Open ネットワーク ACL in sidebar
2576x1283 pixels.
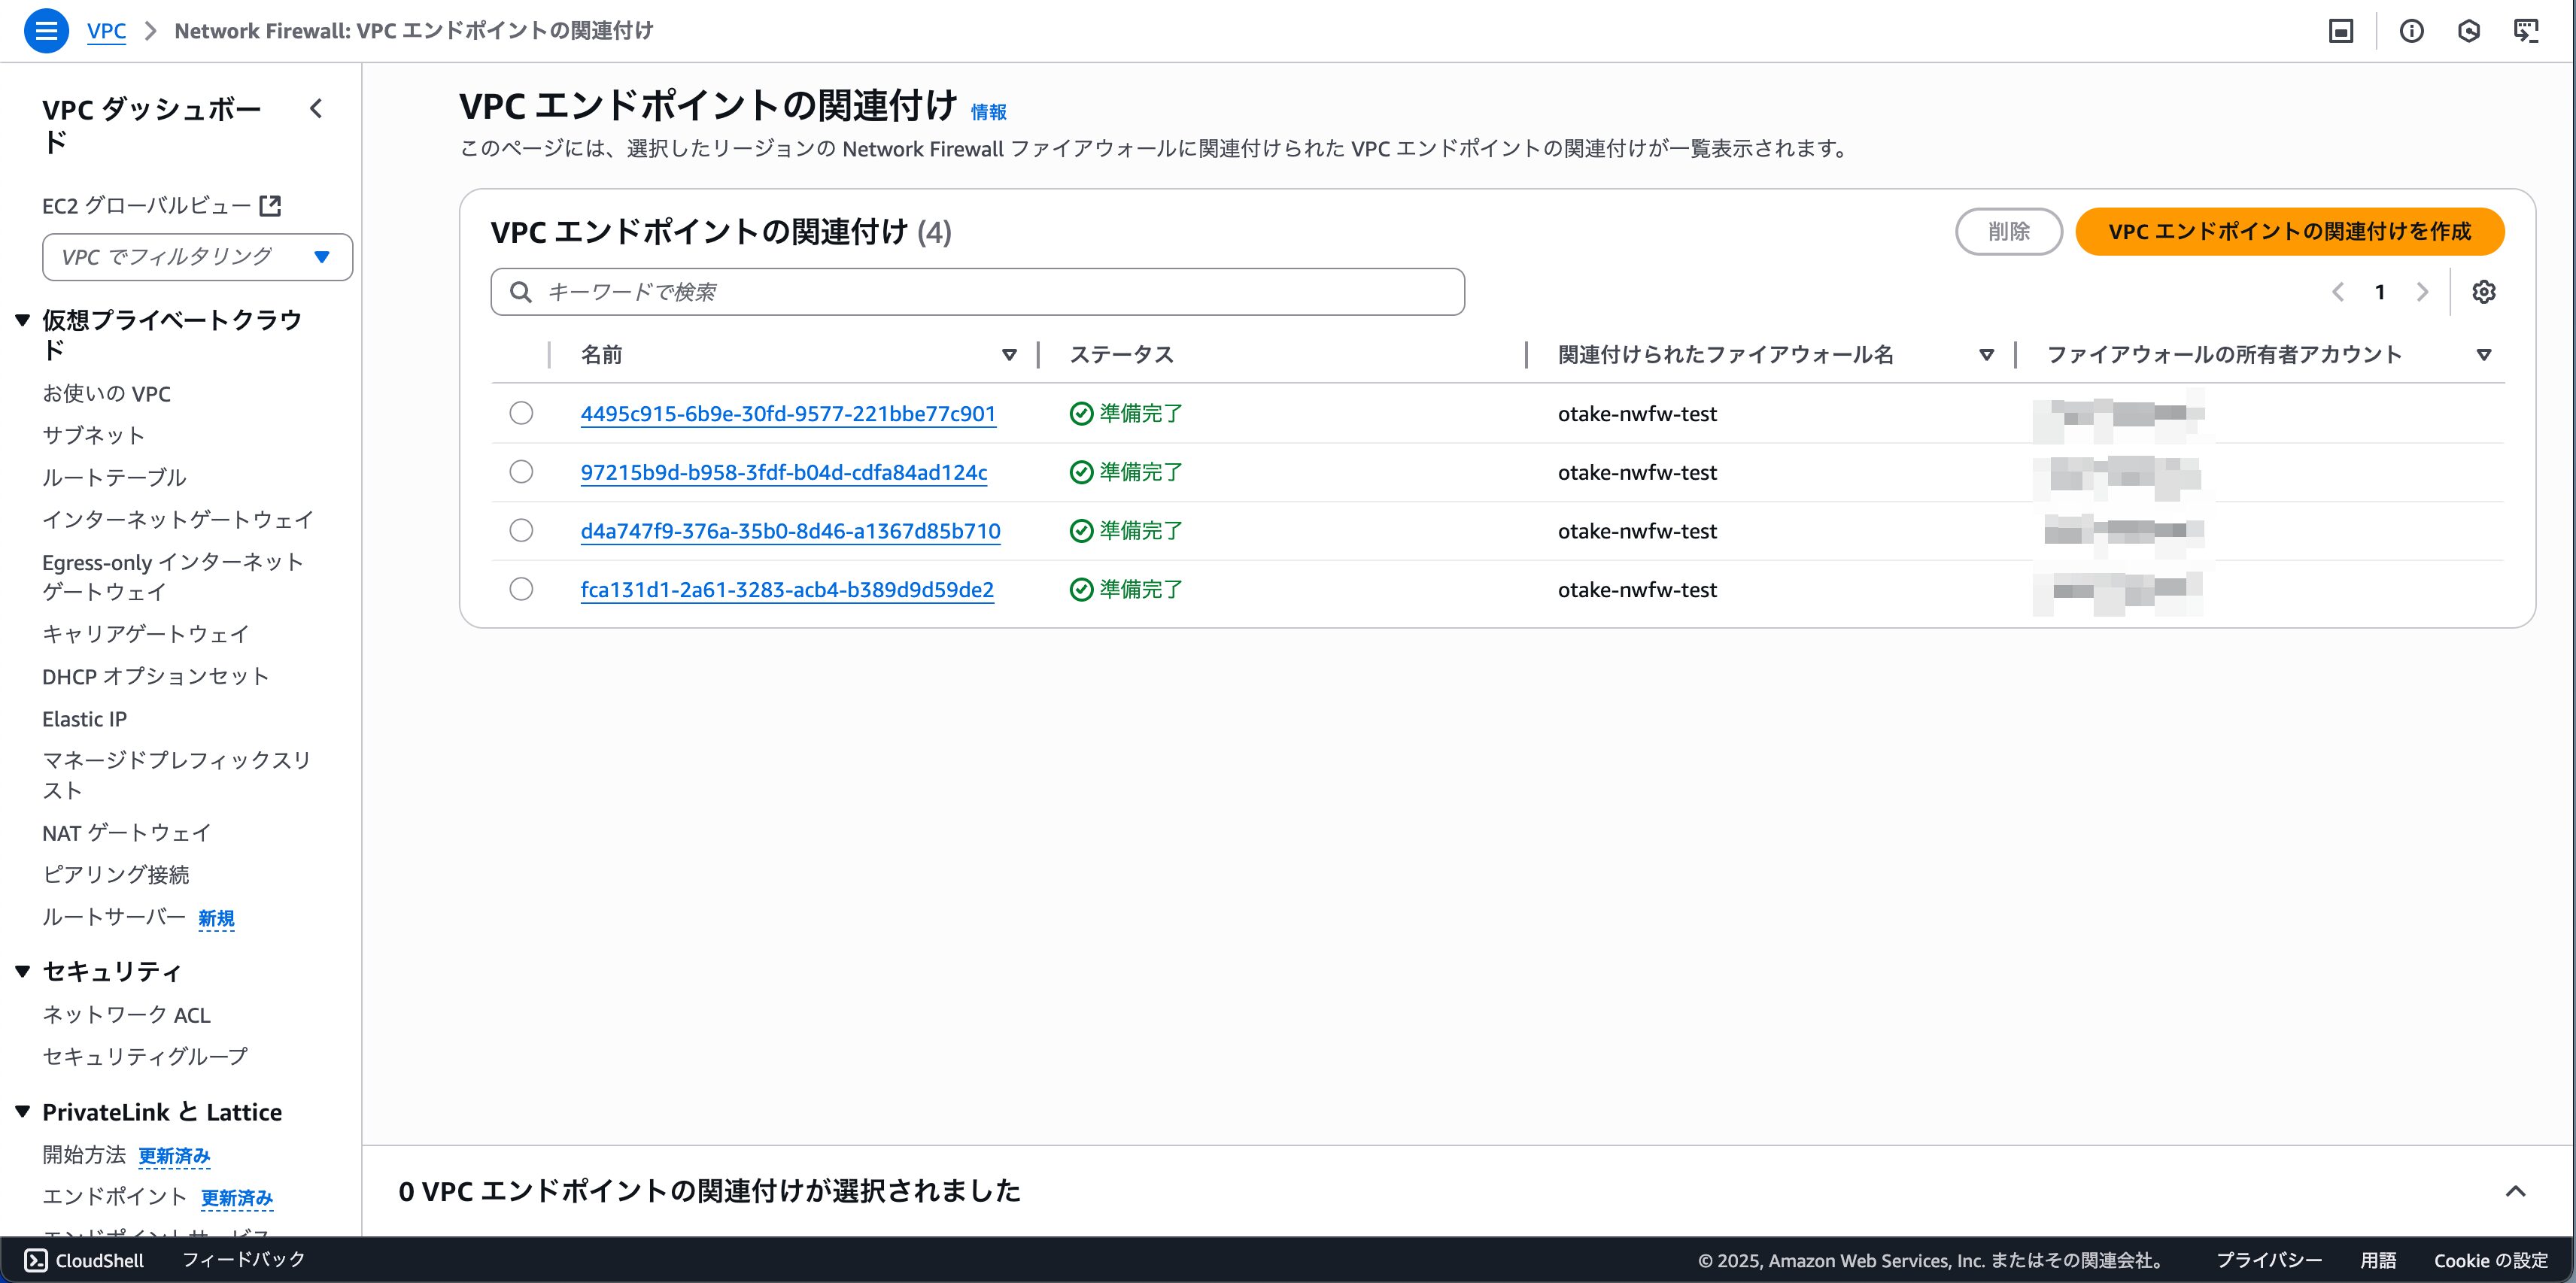[126, 1015]
